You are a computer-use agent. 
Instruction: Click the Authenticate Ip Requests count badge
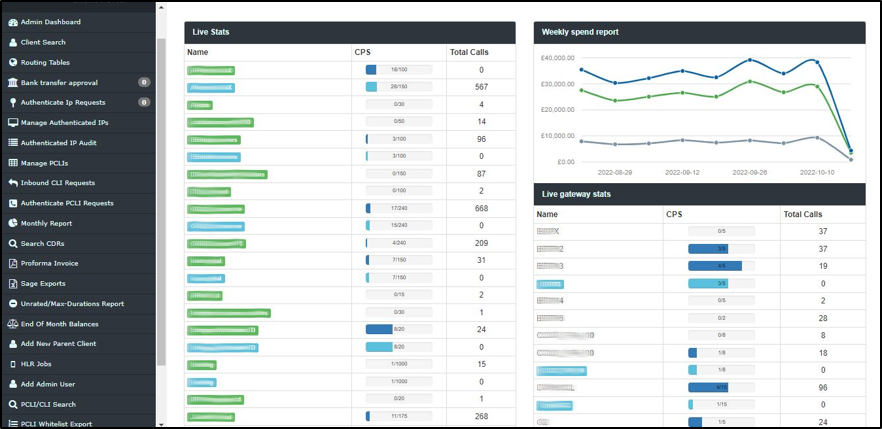144,102
